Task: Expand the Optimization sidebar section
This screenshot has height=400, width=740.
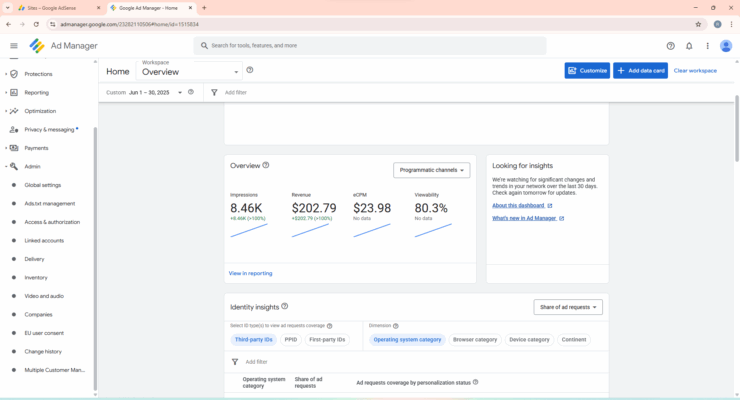Action: pos(6,111)
